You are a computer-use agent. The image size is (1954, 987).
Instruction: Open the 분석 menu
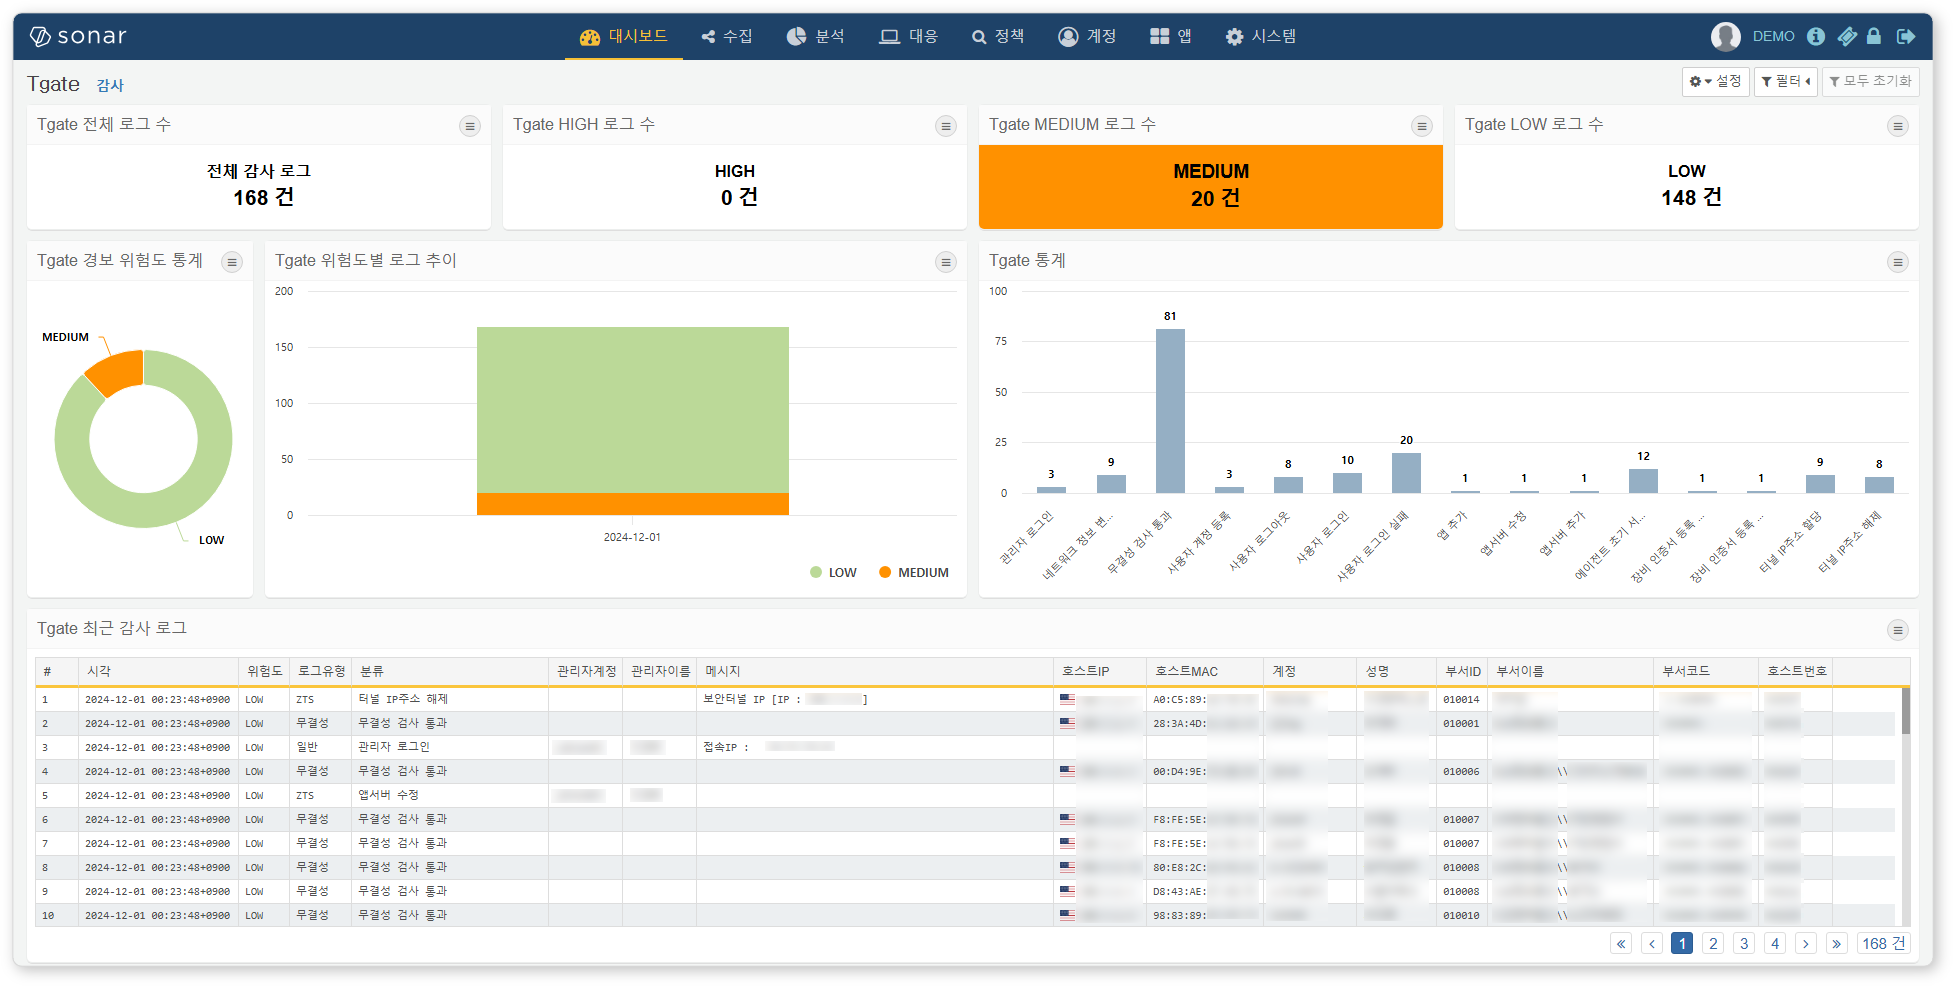click(x=815, y=36)
